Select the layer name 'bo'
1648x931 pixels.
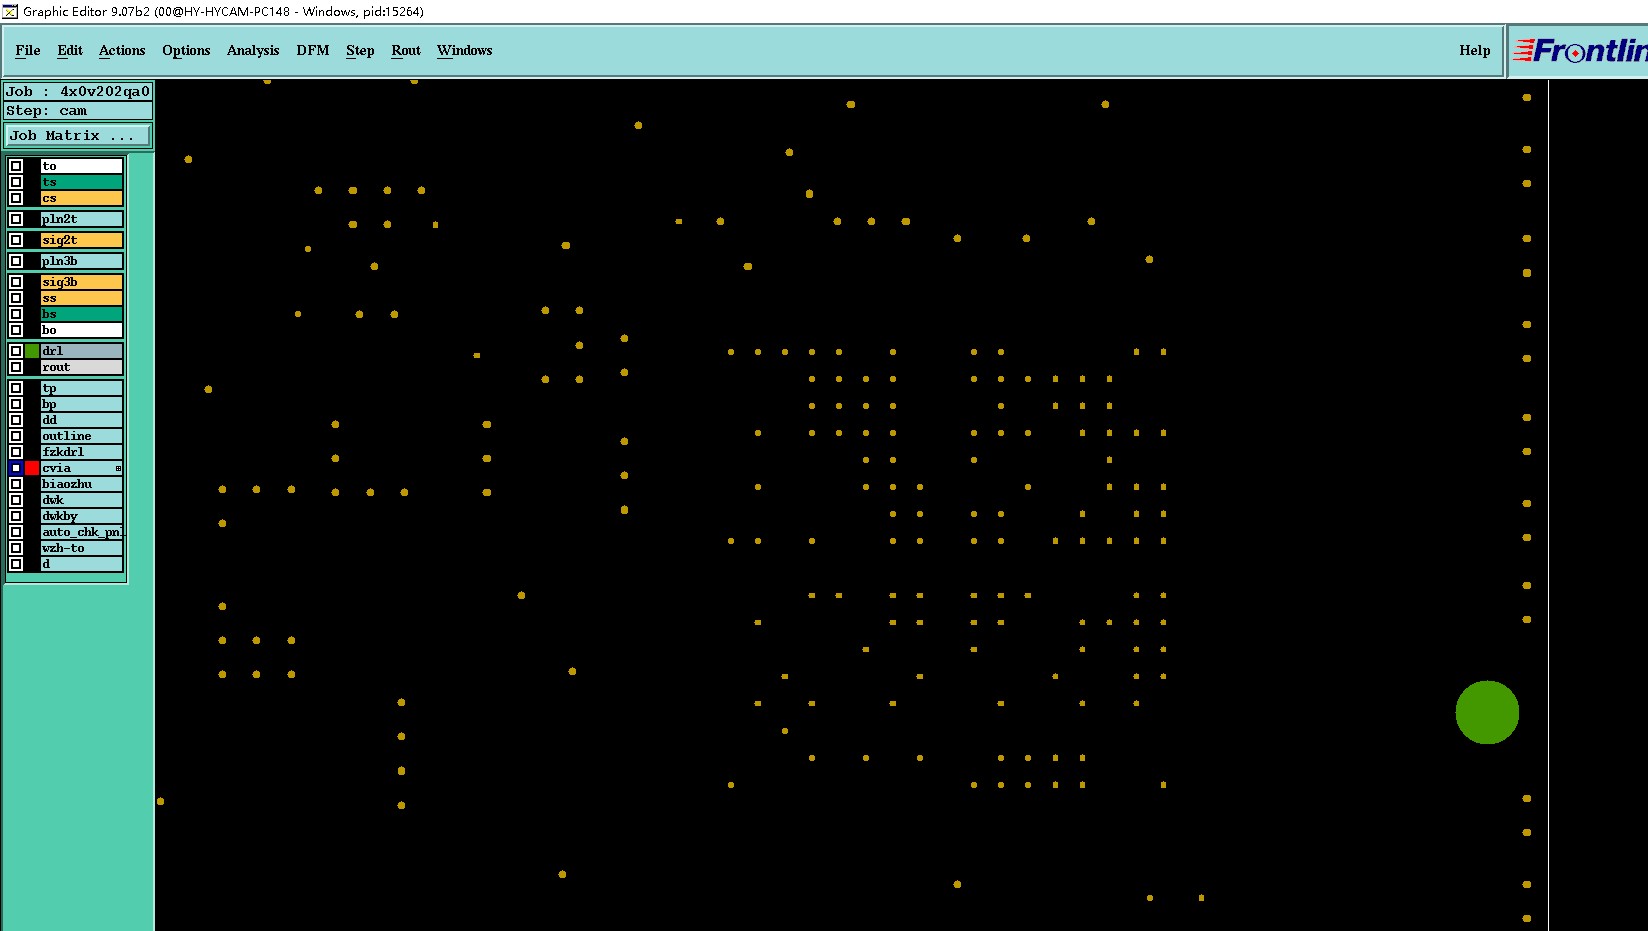pyautogui.click(x=82, y=330)
